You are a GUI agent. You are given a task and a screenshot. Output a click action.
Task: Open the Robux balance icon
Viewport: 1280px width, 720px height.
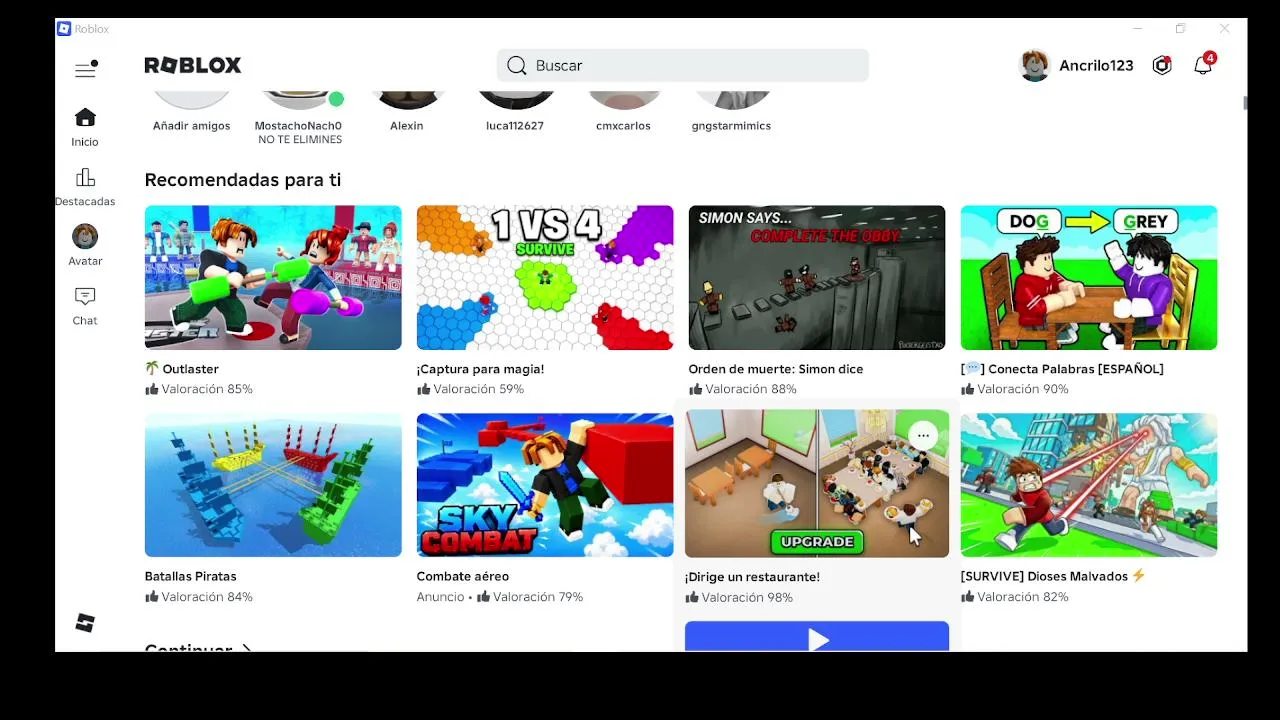pos(1162,66)
